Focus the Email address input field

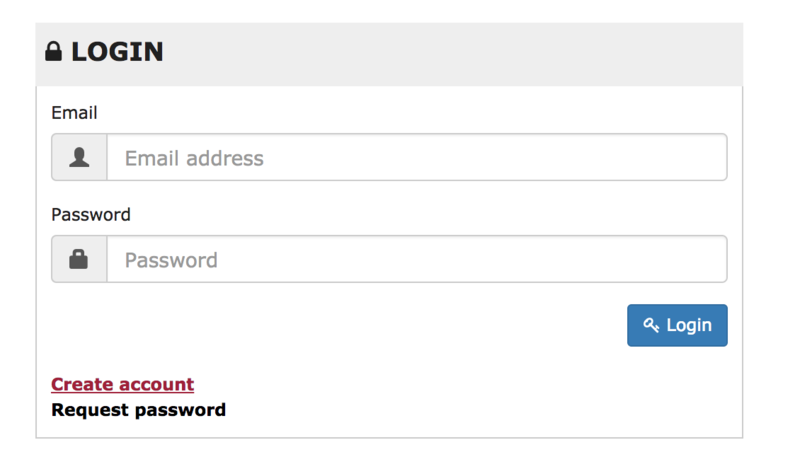[416, 158]
